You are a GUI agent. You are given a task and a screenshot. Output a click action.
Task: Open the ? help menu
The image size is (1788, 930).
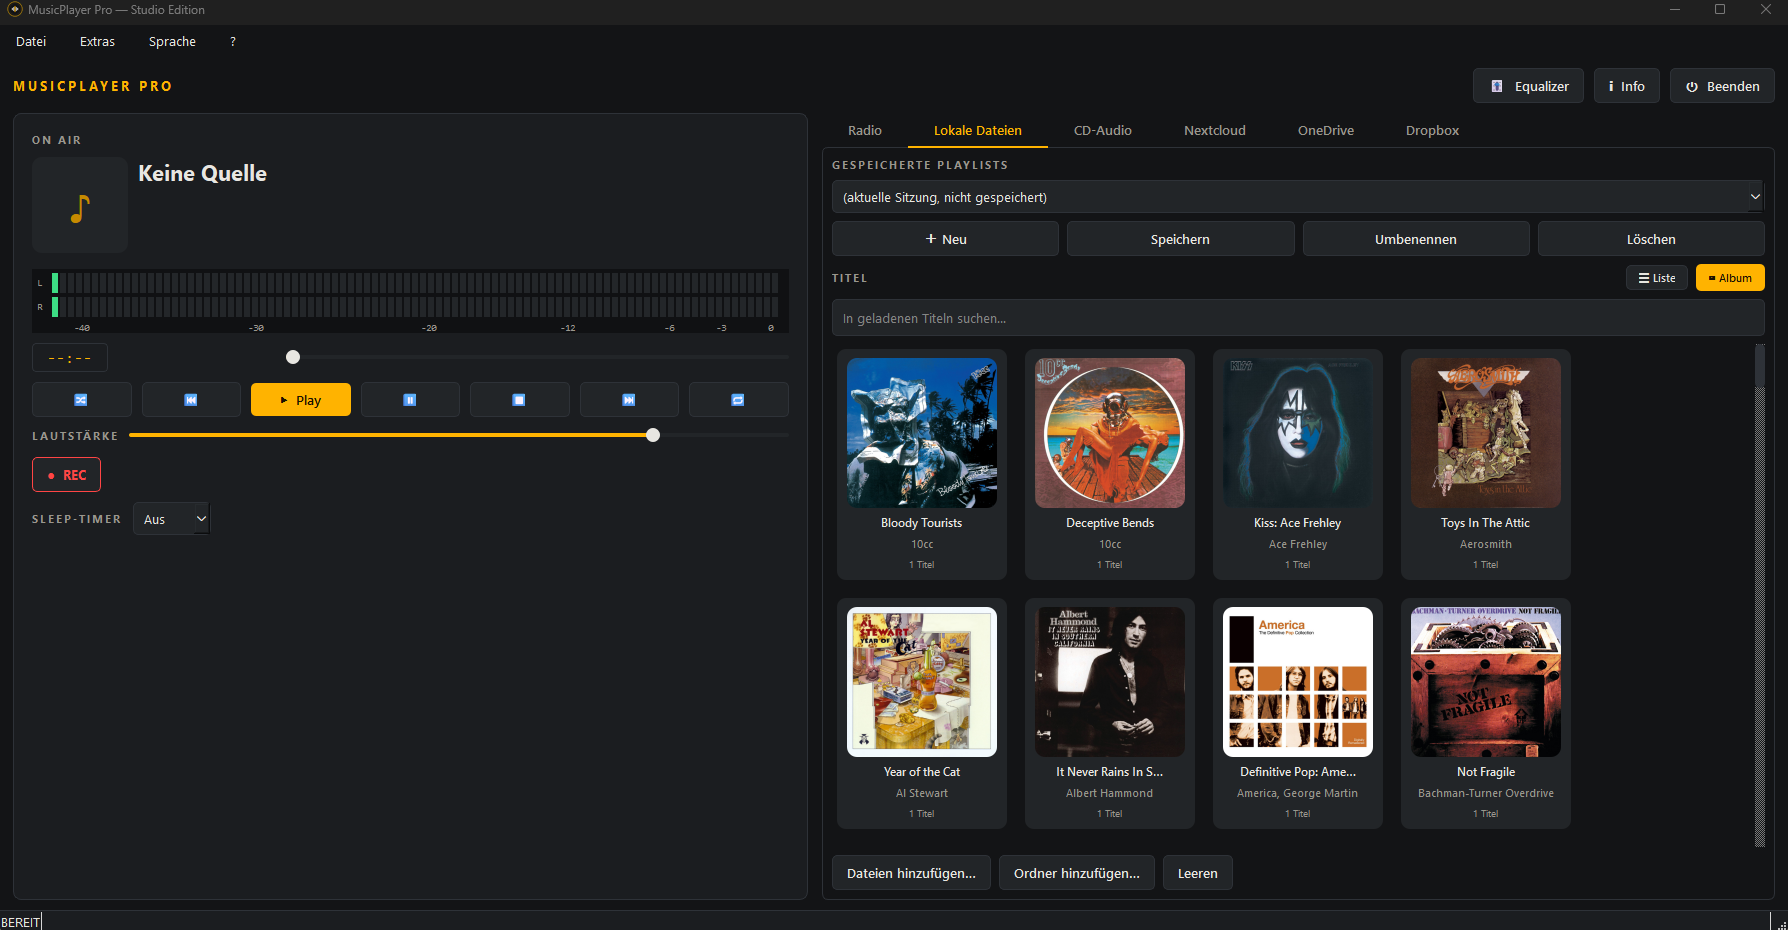[x=233, y=41]
